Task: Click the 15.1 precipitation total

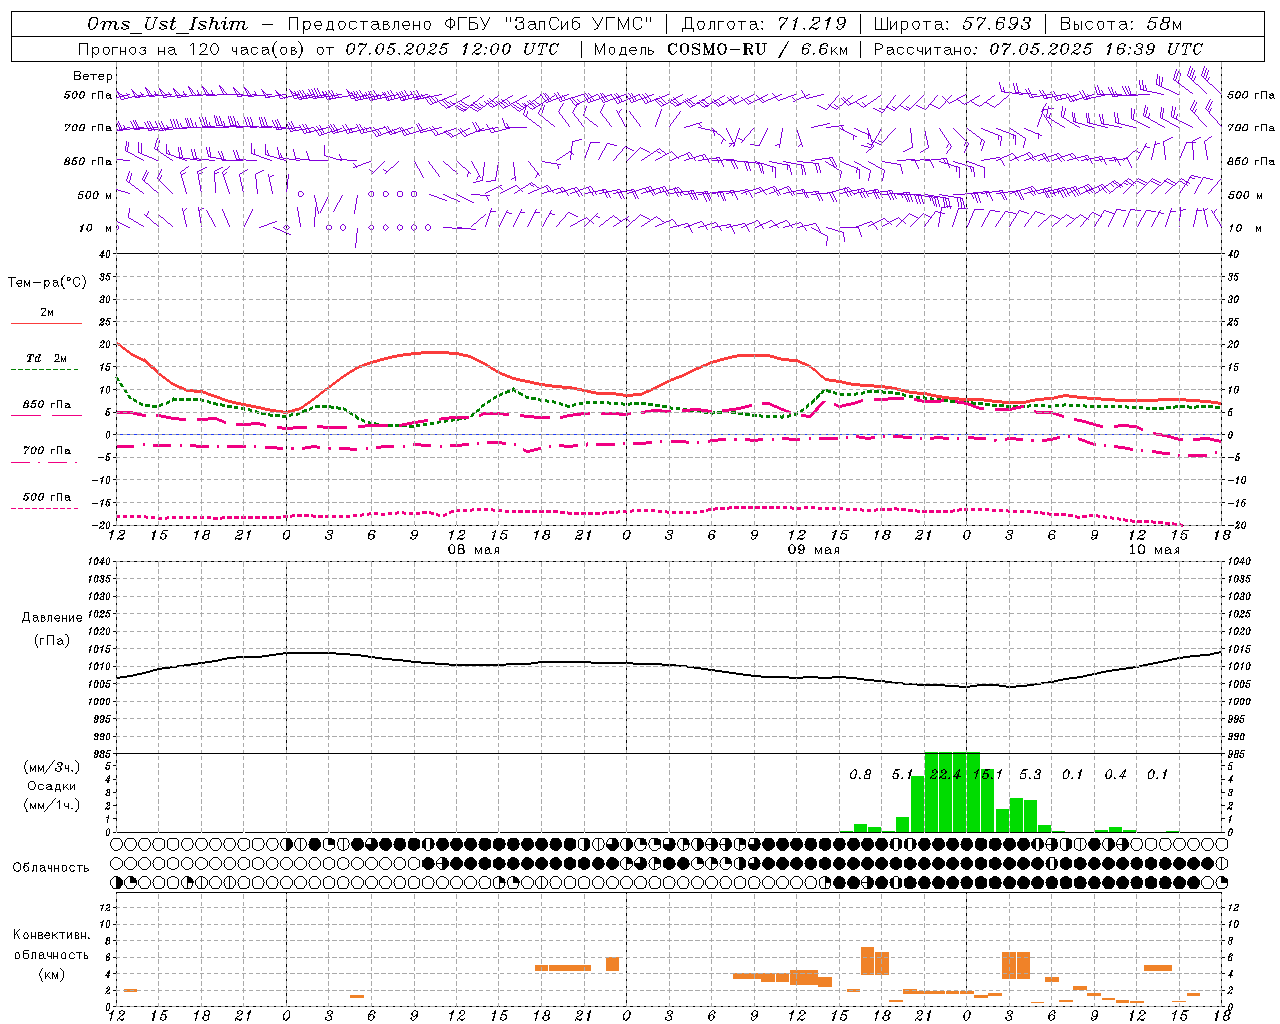Action: pos(988,775)
